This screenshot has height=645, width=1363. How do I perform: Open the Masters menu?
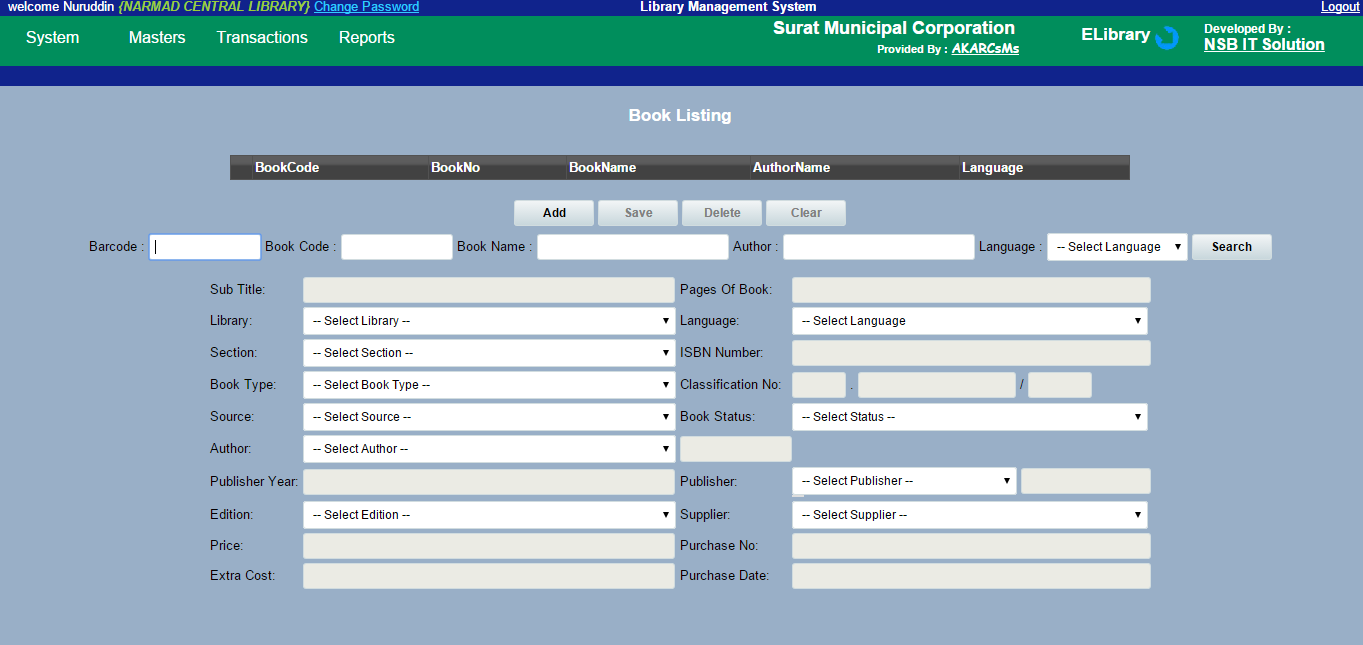coord(157,38)
